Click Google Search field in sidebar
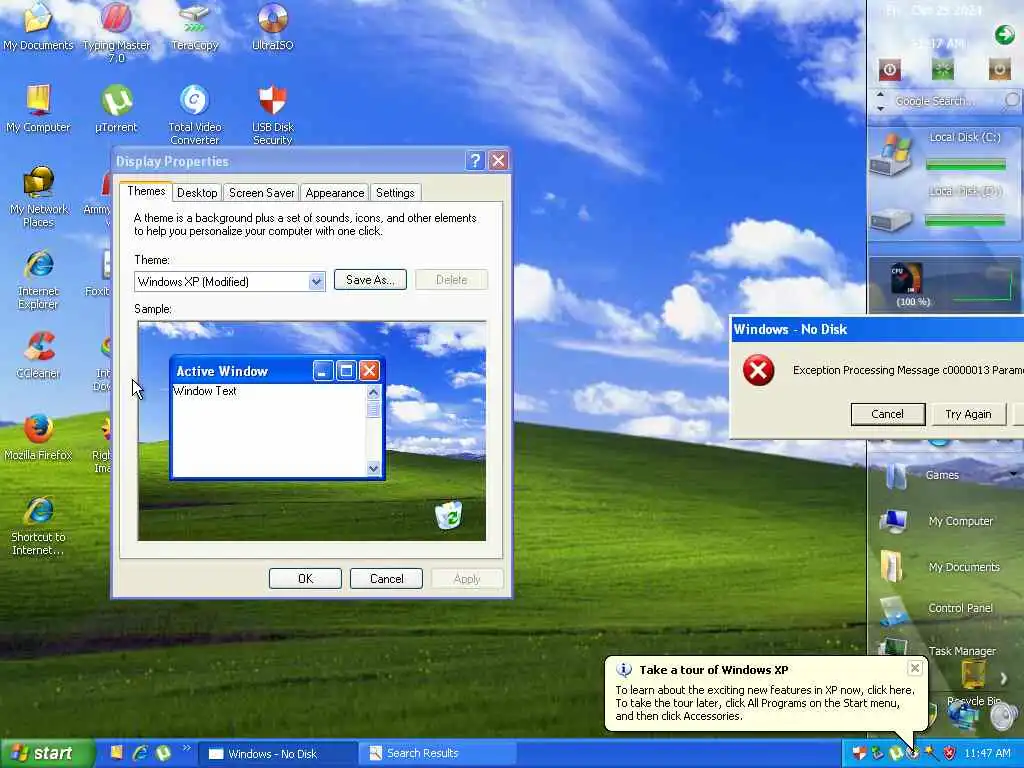Viewport: 1024px width, 768px height. (x=947, y=101)
